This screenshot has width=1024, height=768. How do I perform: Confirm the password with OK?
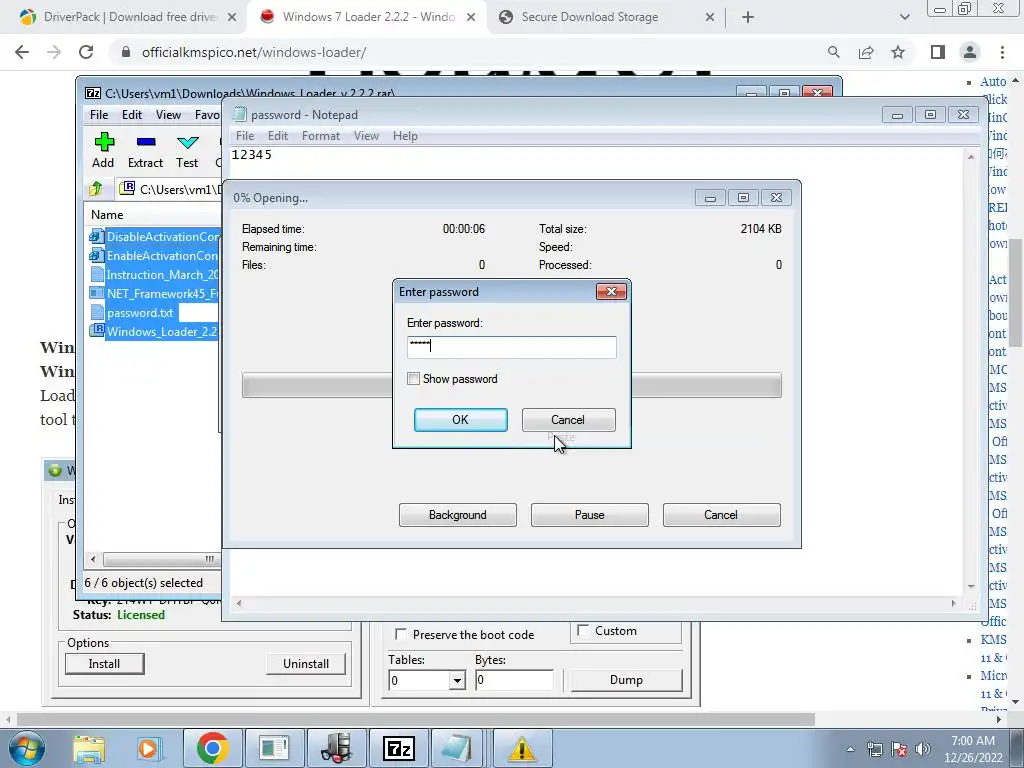[460, 420]
